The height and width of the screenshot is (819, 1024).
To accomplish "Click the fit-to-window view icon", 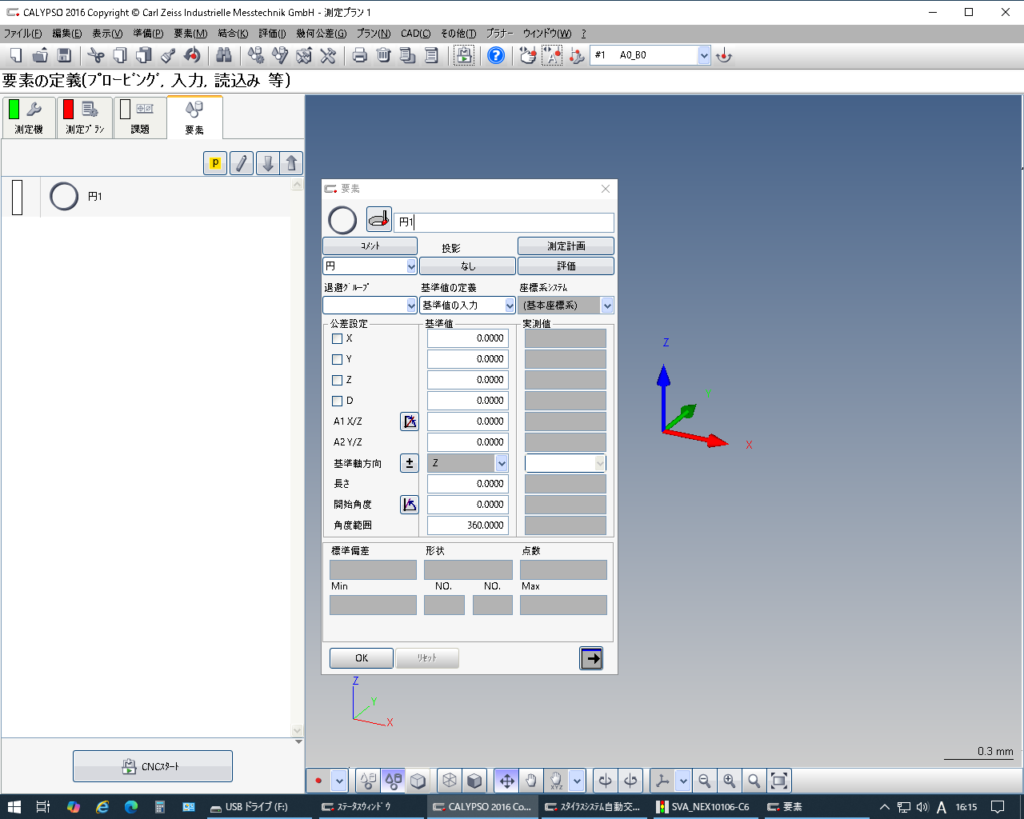I will click(x=779, y=780).
